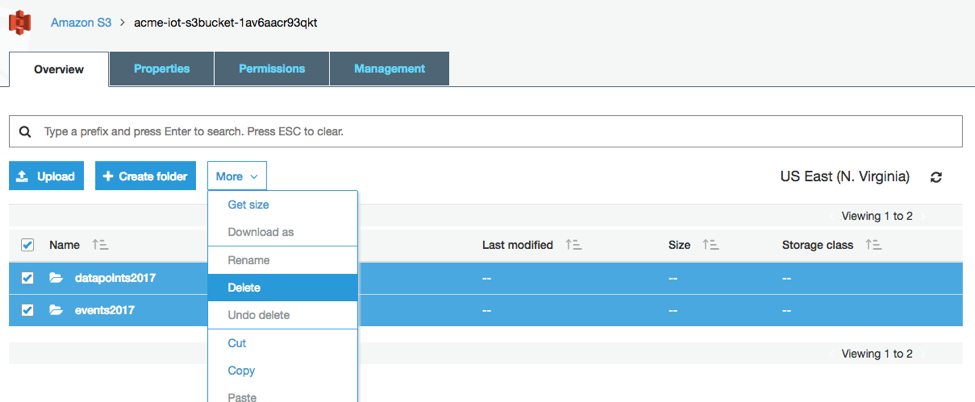Click the prefix search input field
Screen dimensions: 975x402
tap(486, 131)
